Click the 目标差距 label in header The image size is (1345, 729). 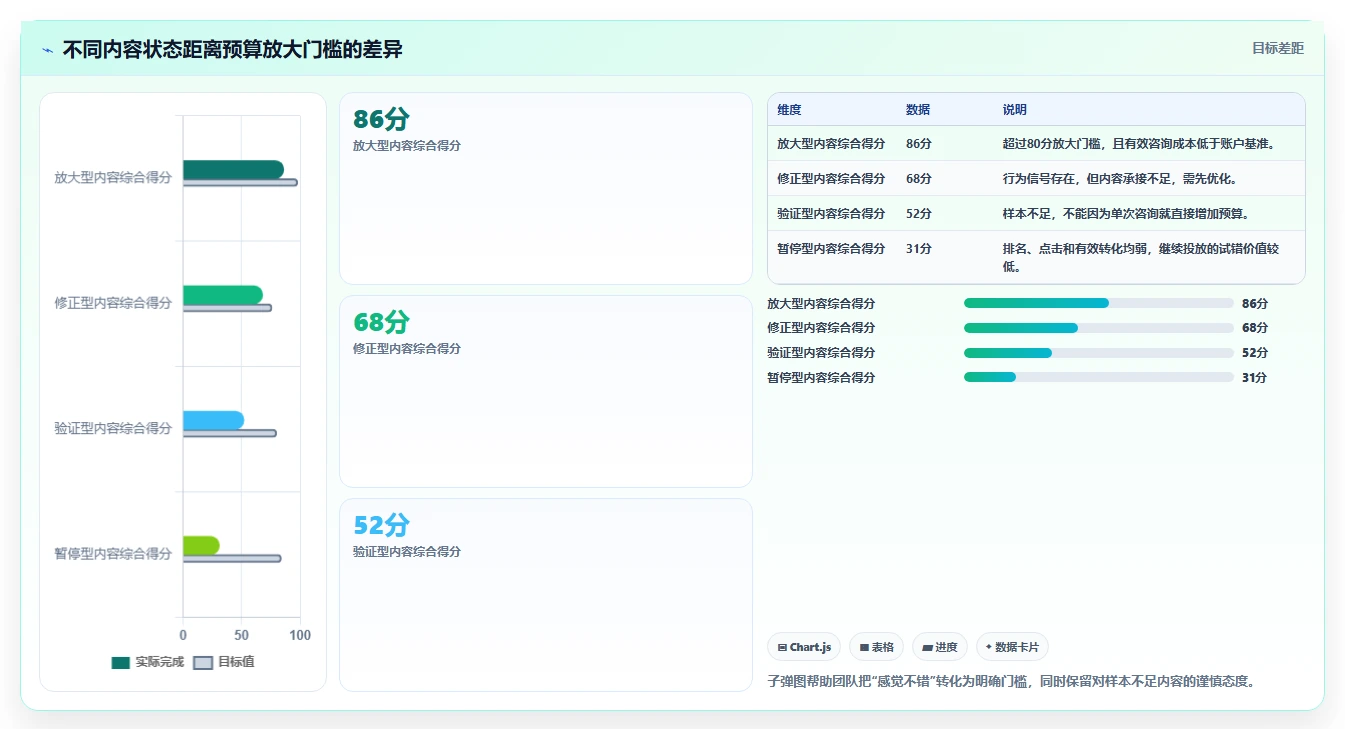(1277, 48)
